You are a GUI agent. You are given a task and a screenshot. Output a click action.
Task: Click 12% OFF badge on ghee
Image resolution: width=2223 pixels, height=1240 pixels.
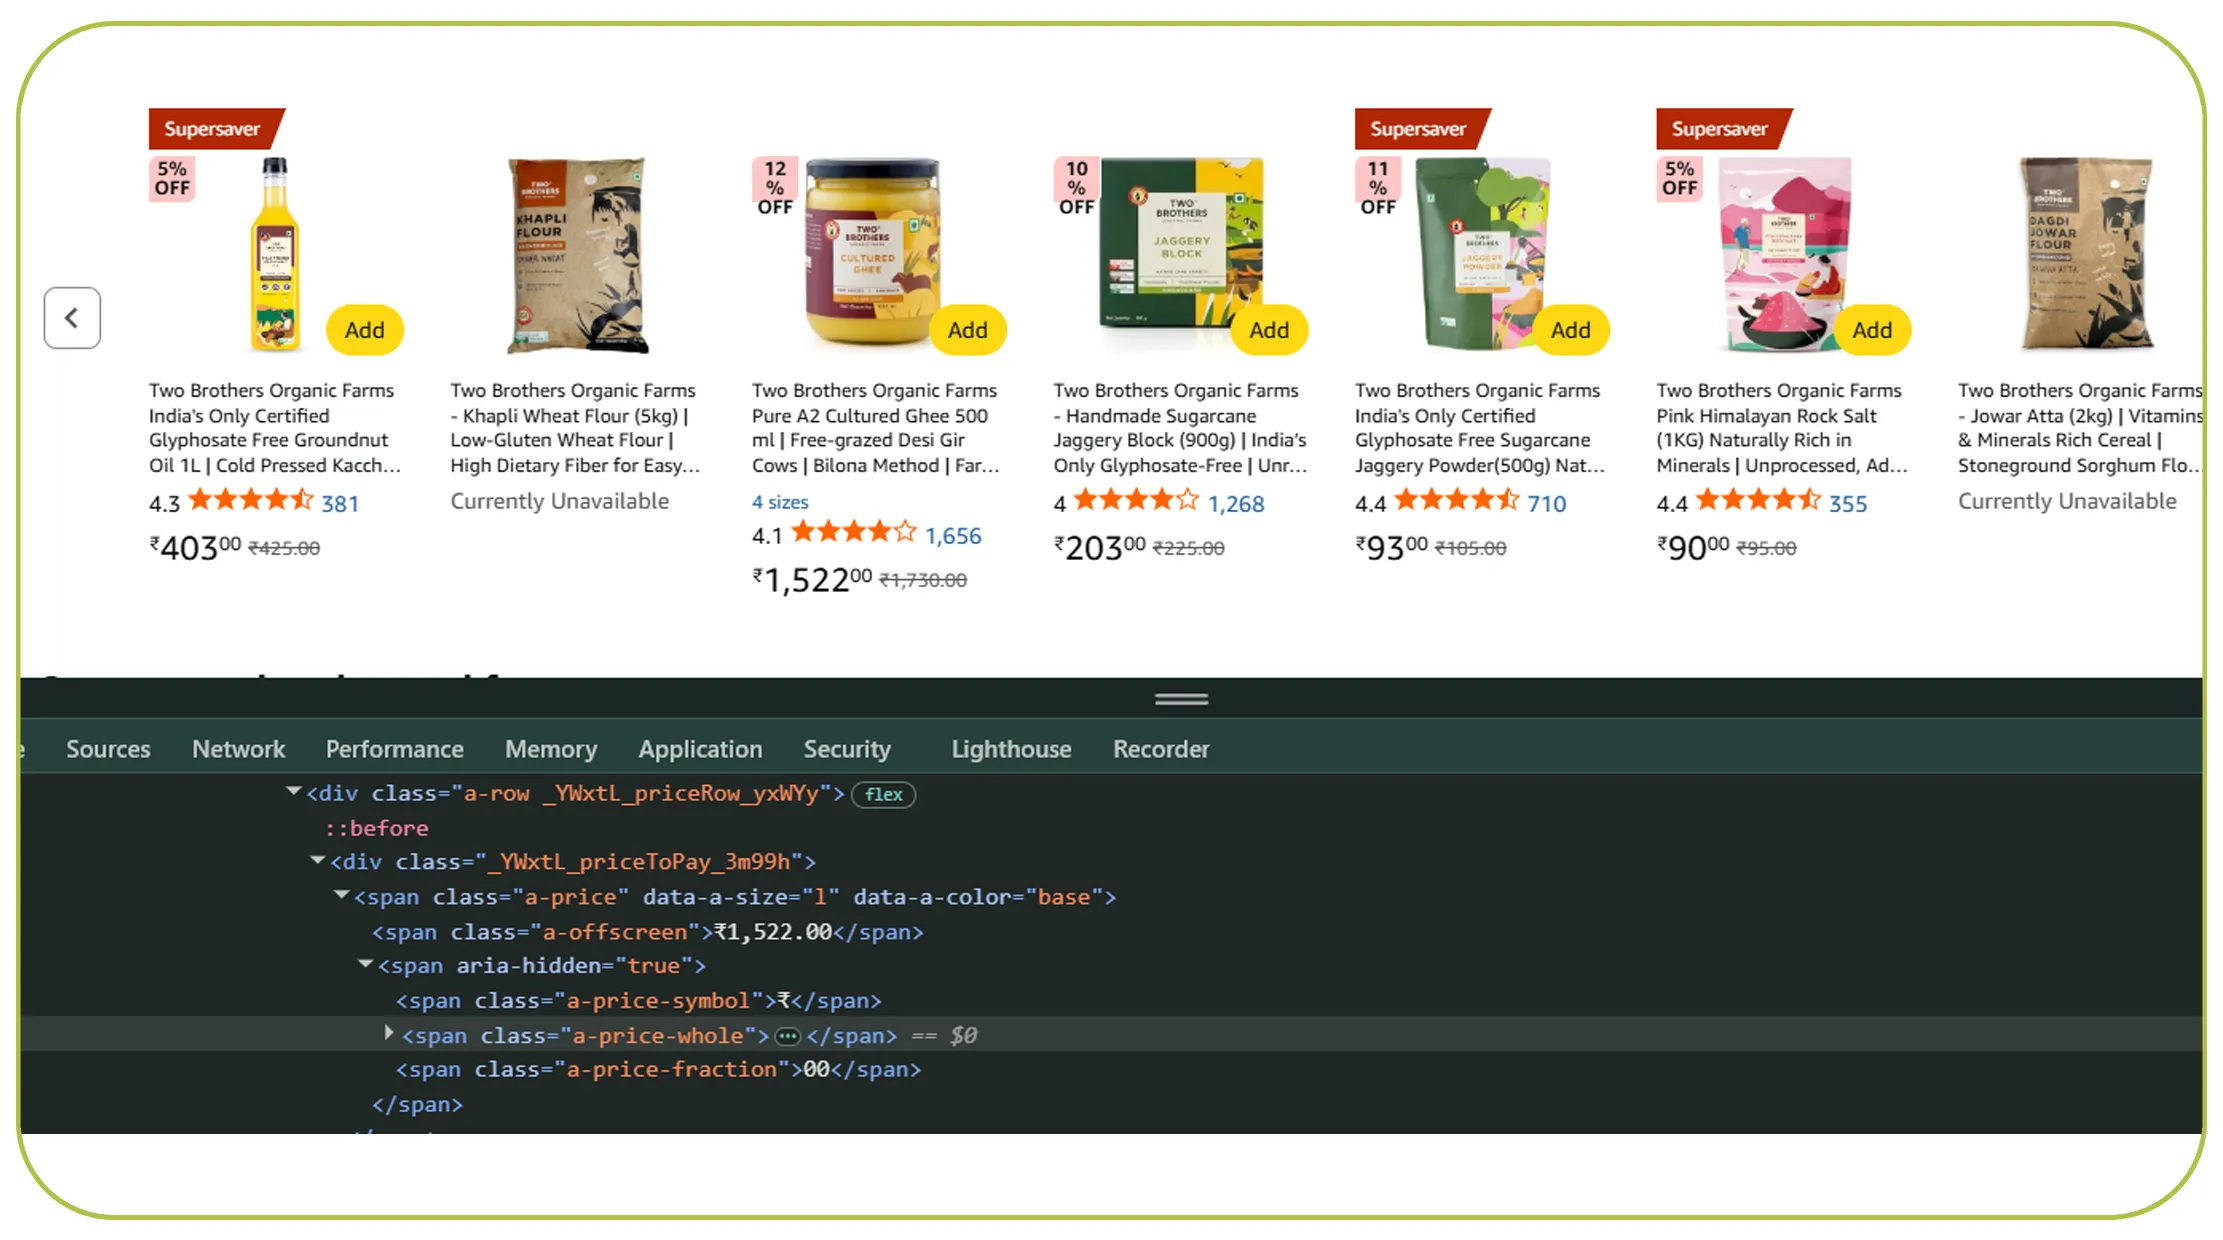click(775, 187)
